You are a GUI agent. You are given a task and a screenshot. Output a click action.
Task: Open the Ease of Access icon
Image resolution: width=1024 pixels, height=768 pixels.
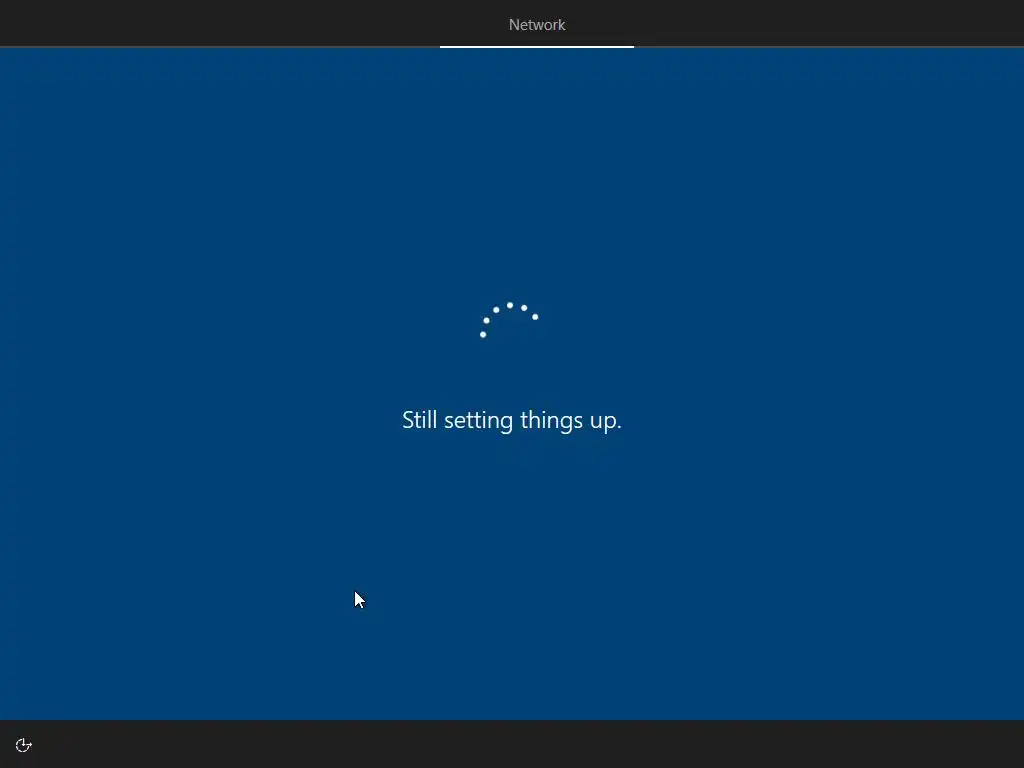[24, 745]
